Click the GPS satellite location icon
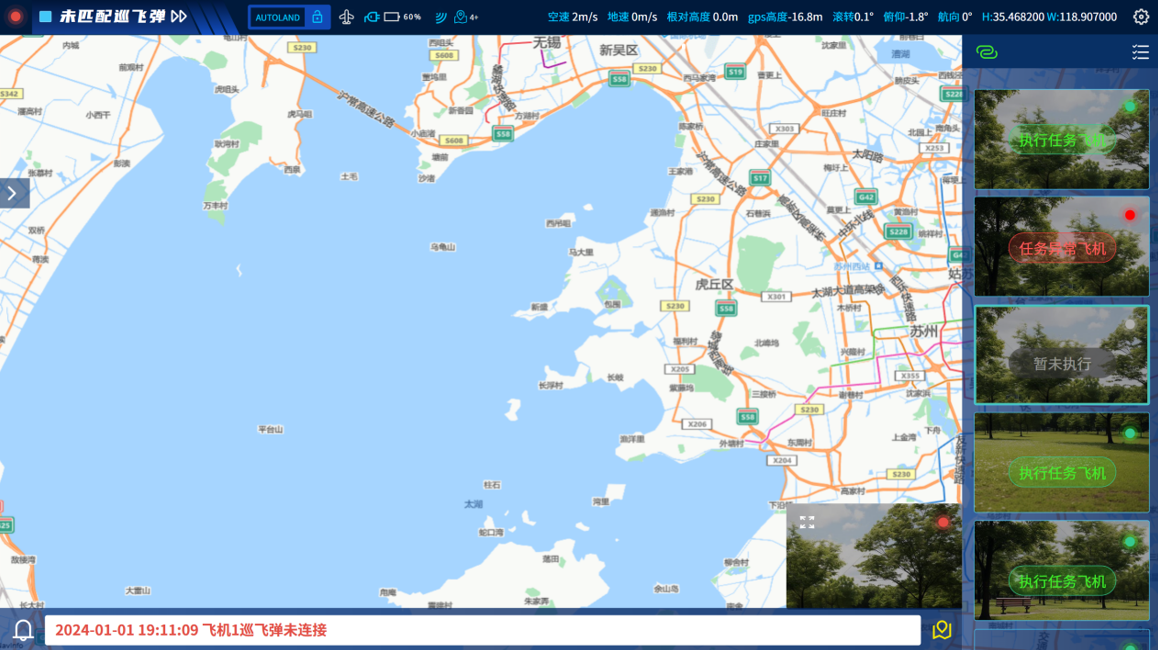1158x650 pixels. 462,17
